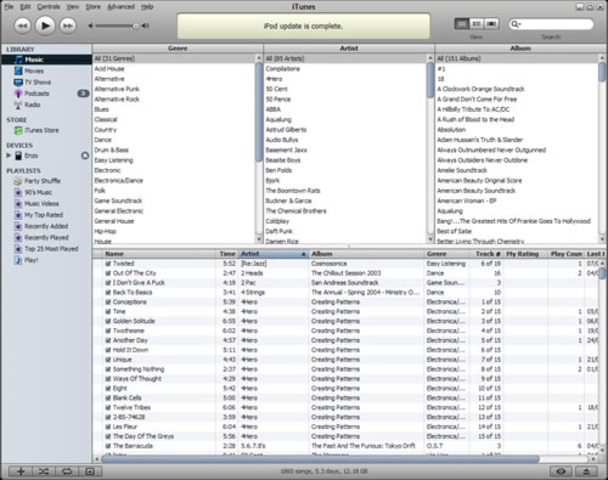Open the Controls menu
The height and width of the screenshot is (480, 608).
48,7
